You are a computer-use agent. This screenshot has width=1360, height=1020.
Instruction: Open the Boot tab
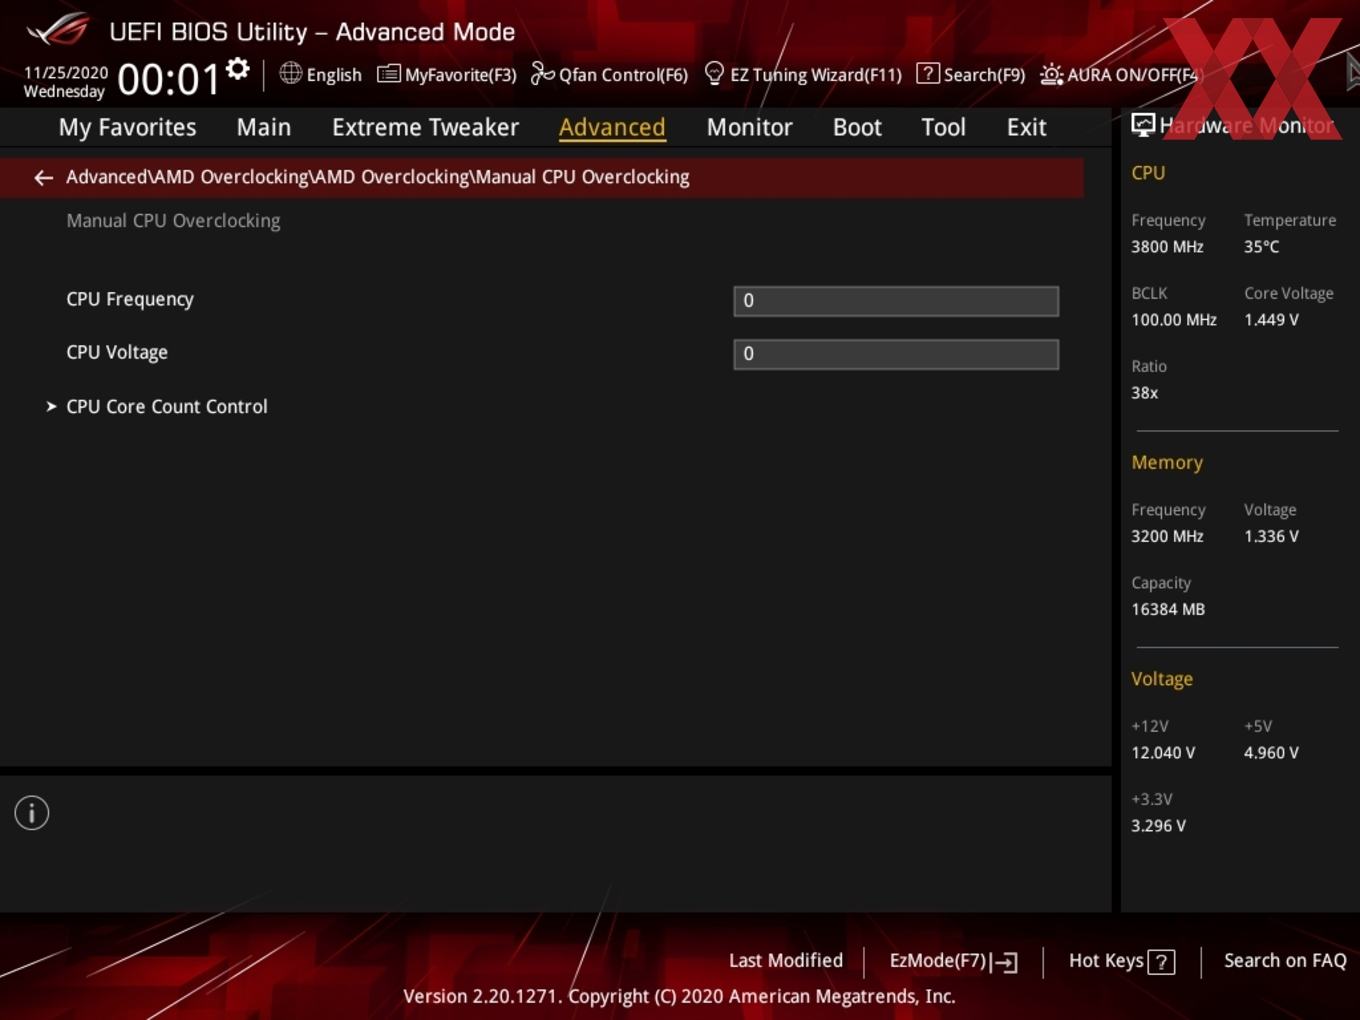point(857,127)
